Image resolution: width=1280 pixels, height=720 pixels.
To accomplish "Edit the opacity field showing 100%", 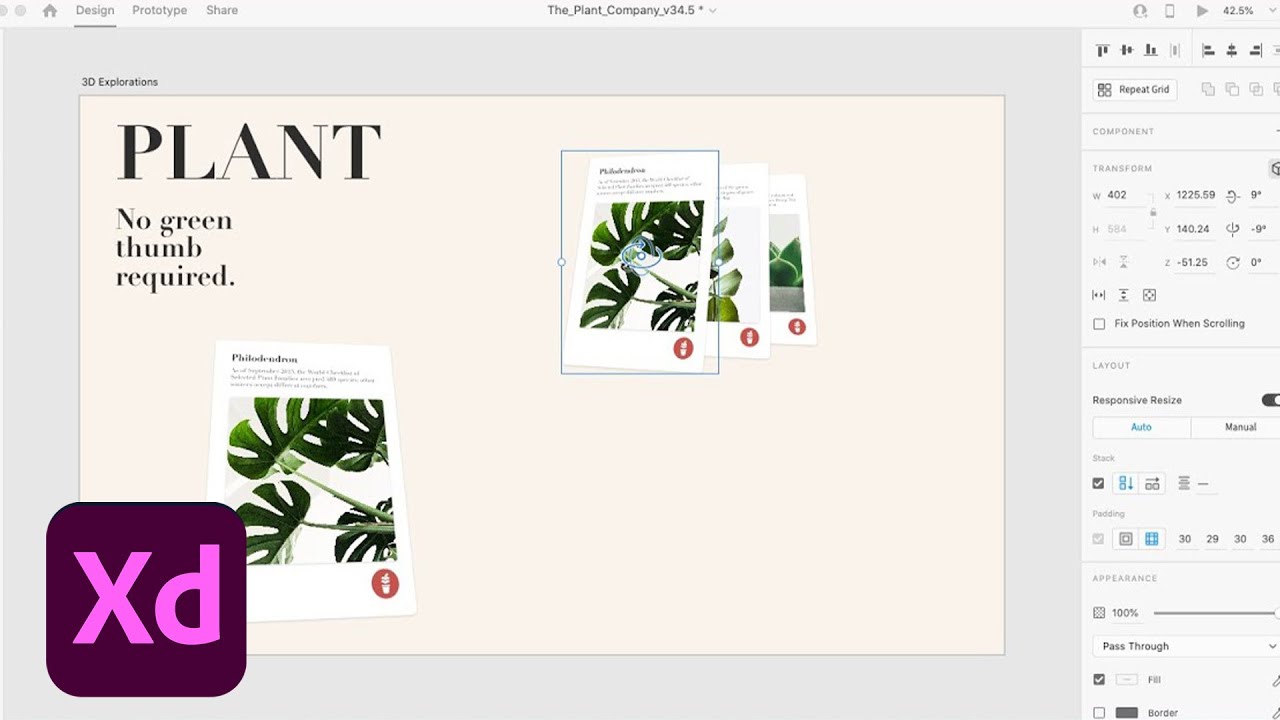I will (x=1126, y=613).
